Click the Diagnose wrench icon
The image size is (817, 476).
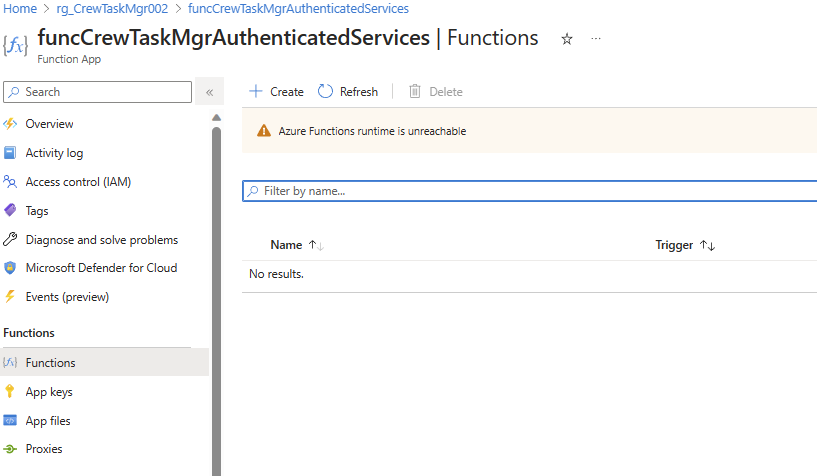pos(10,240)
